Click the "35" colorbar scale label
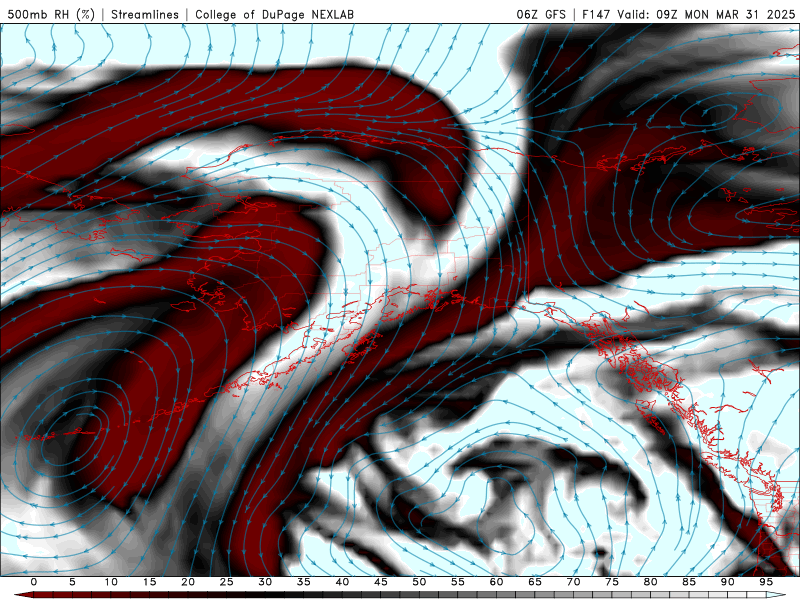The width and height of the screenshot is (800, 600). 304,582
